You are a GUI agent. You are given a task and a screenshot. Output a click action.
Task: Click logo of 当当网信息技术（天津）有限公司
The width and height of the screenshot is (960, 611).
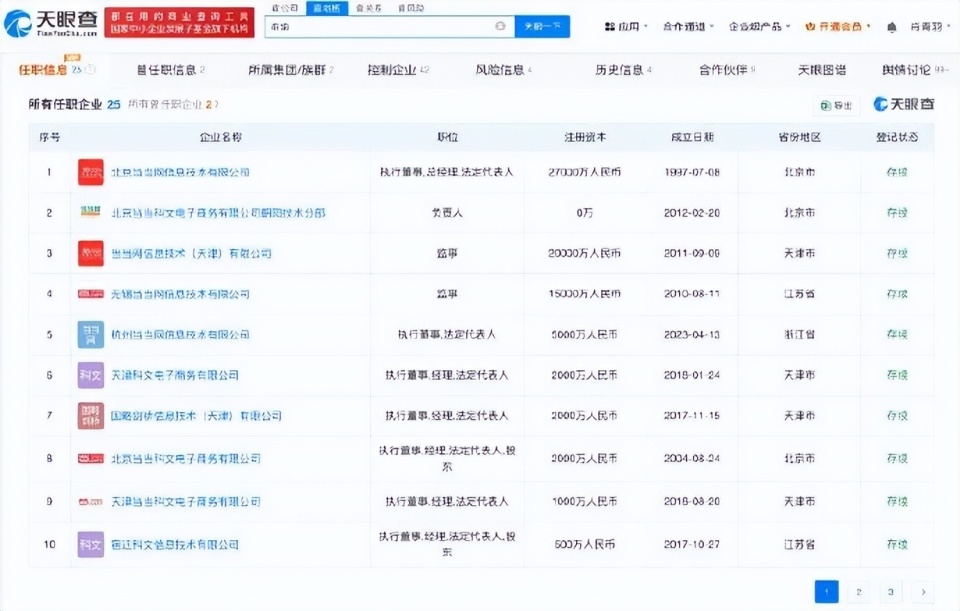tap(91, 253)
